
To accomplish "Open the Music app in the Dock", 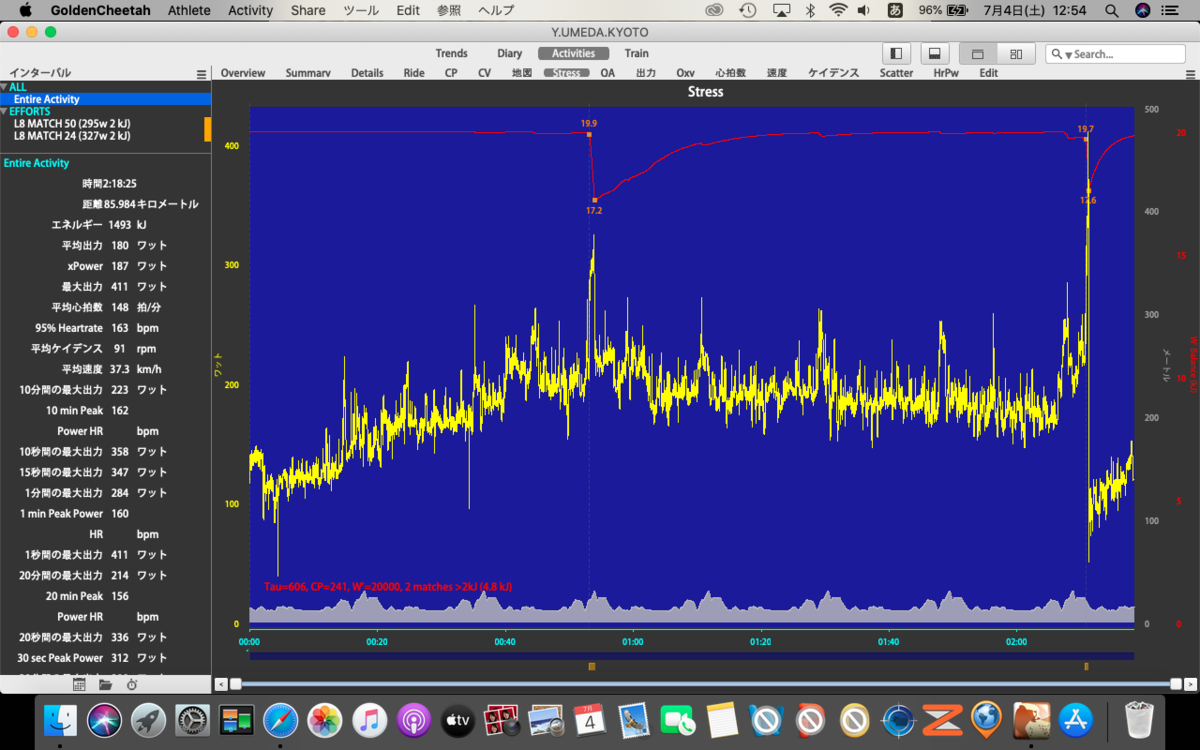I will [369, 719].
